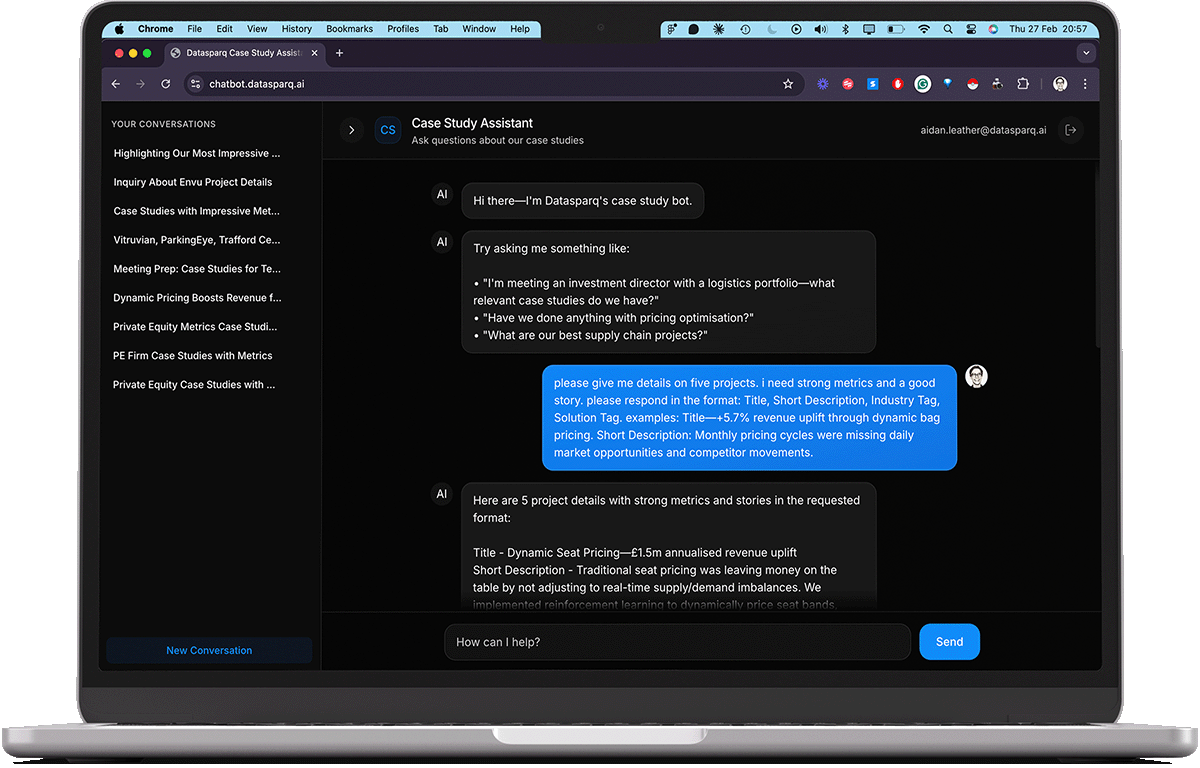
Task: Open the Chrome menu
Action: (156, 29)
